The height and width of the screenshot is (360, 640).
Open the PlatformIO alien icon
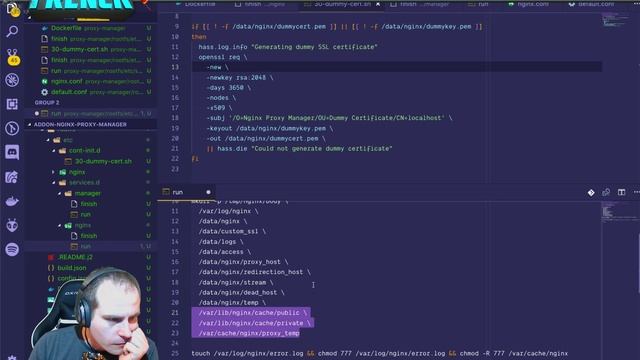point(12,225)
